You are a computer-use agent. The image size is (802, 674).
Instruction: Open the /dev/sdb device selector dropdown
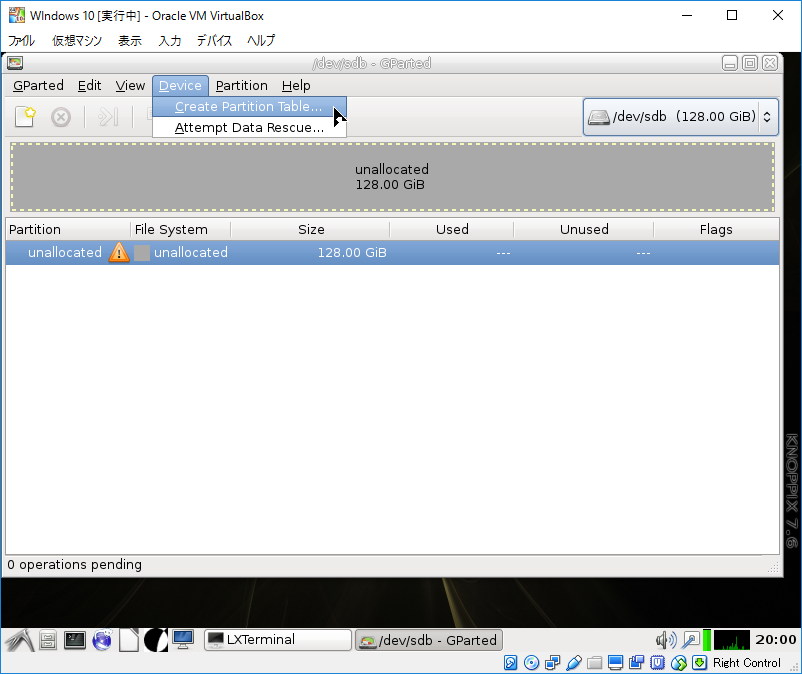[x=680, y=117]
